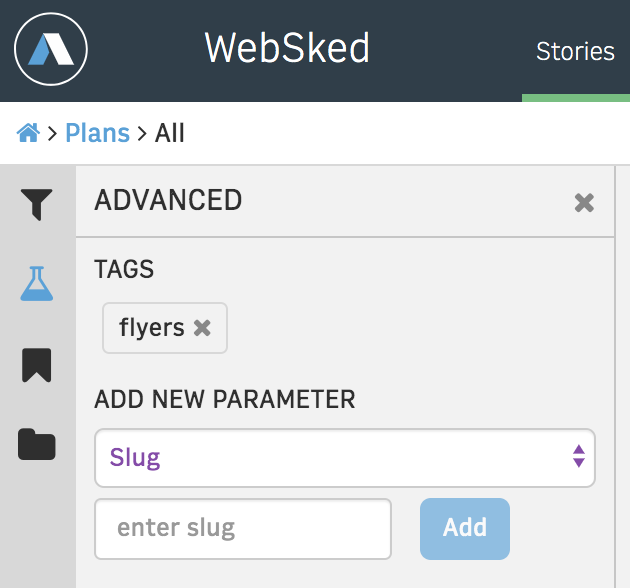Click the purple dropdown arrows
630x588 pixels.
point(579,456)
